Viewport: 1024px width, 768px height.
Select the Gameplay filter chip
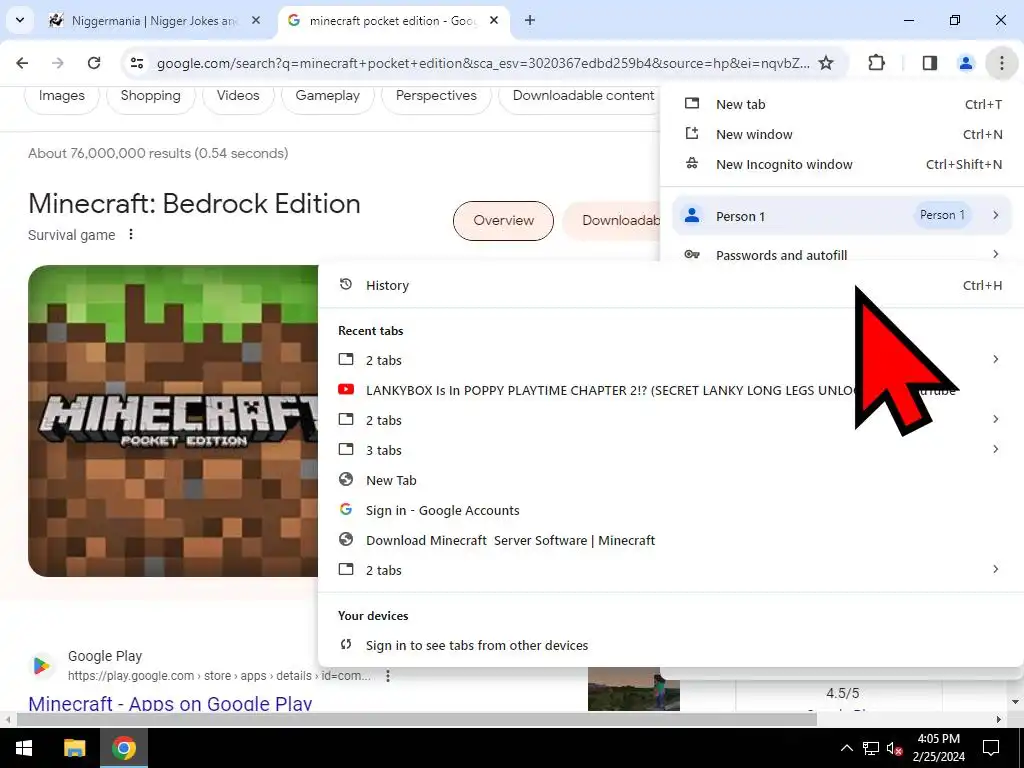[x=327, y=96]
